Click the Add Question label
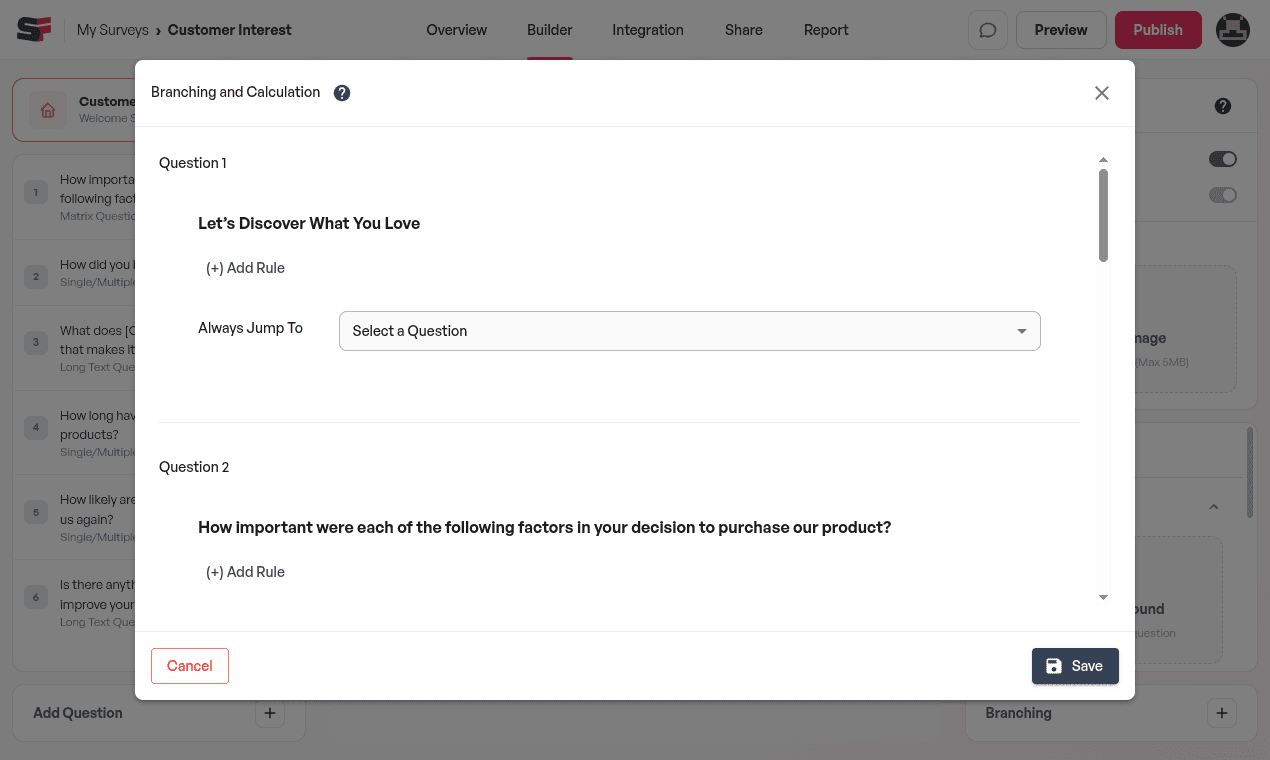The width and height of the screenshot is (1270, 760). coord(78,713)
